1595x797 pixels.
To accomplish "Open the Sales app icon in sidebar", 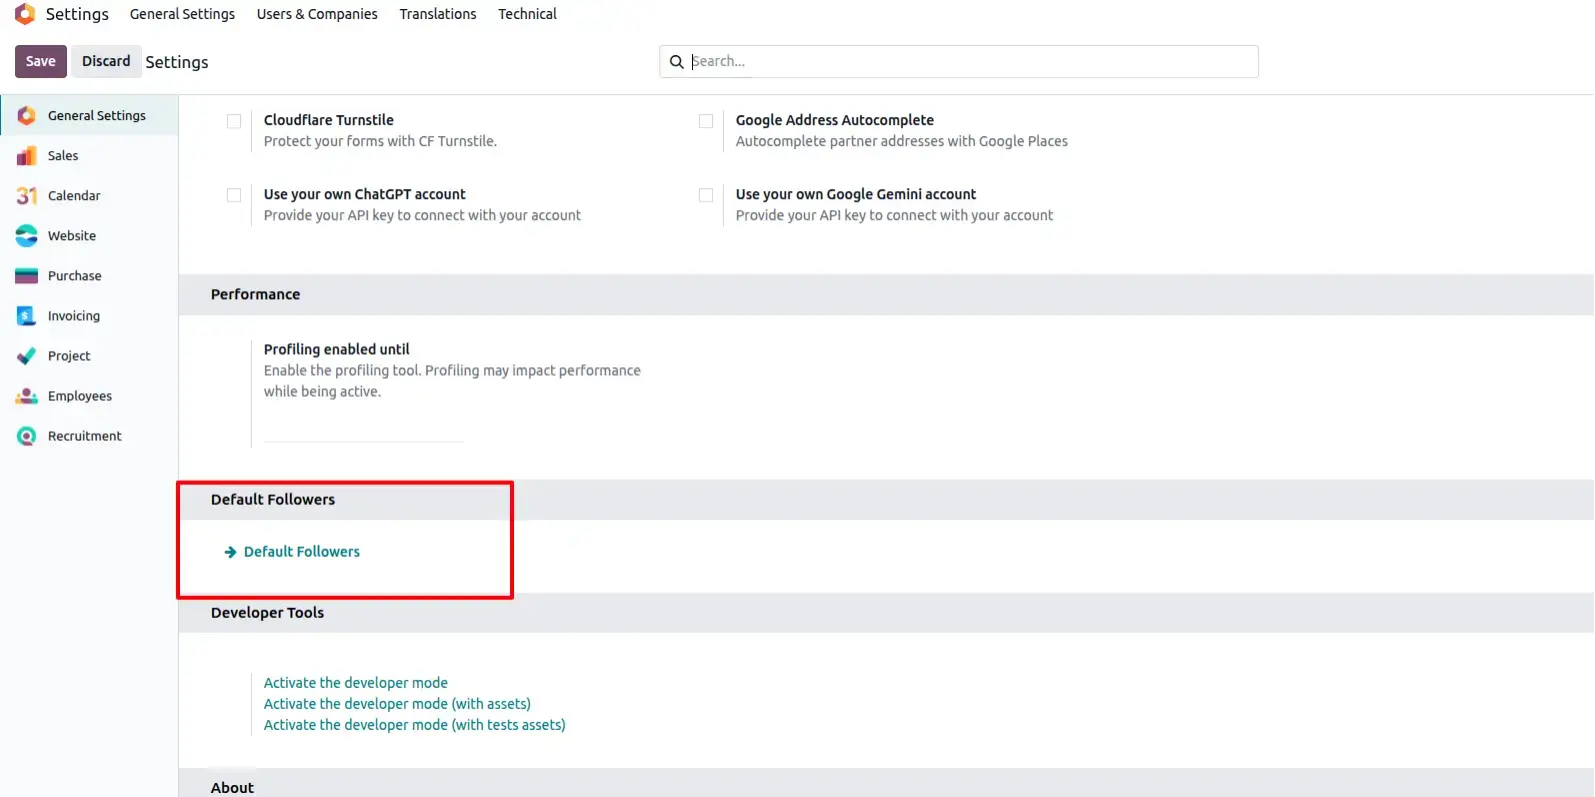I will pyautogui.click(x=27, y=156).
